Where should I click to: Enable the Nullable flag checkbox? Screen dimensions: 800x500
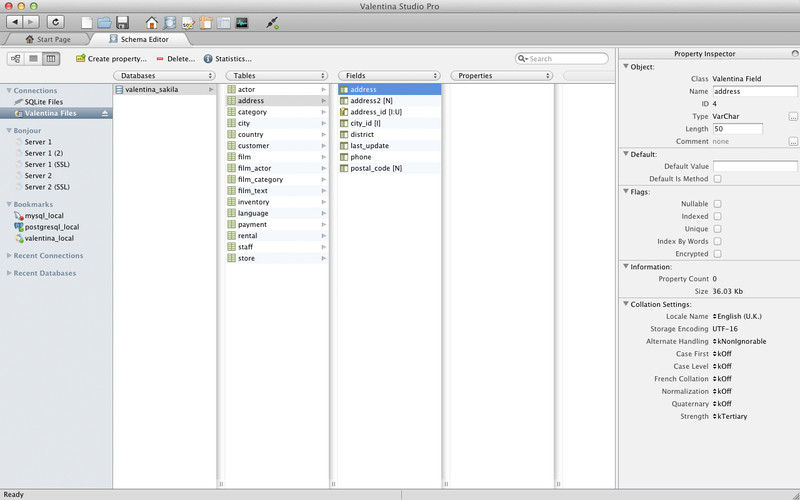[x=717, y=204]
